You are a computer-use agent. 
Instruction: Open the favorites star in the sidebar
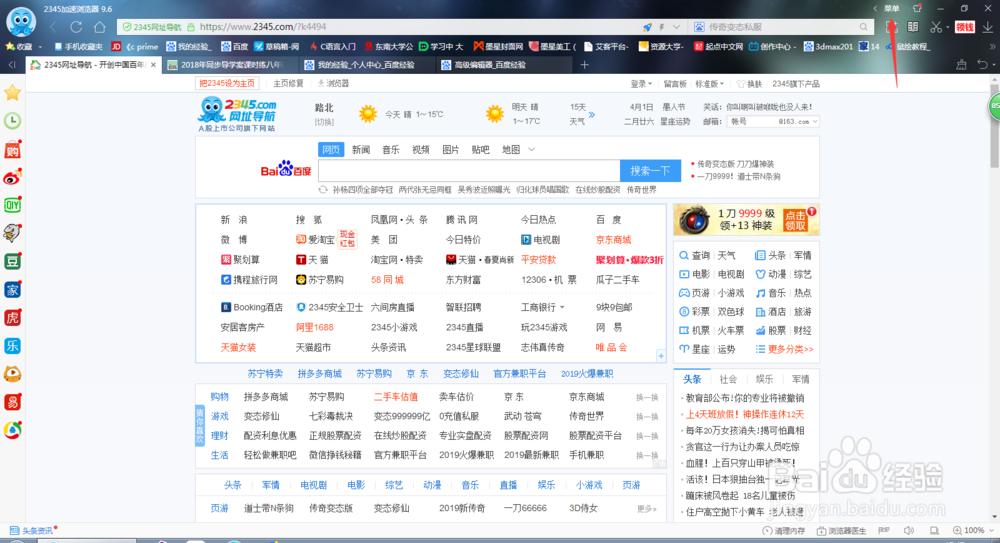pos(12,93)
